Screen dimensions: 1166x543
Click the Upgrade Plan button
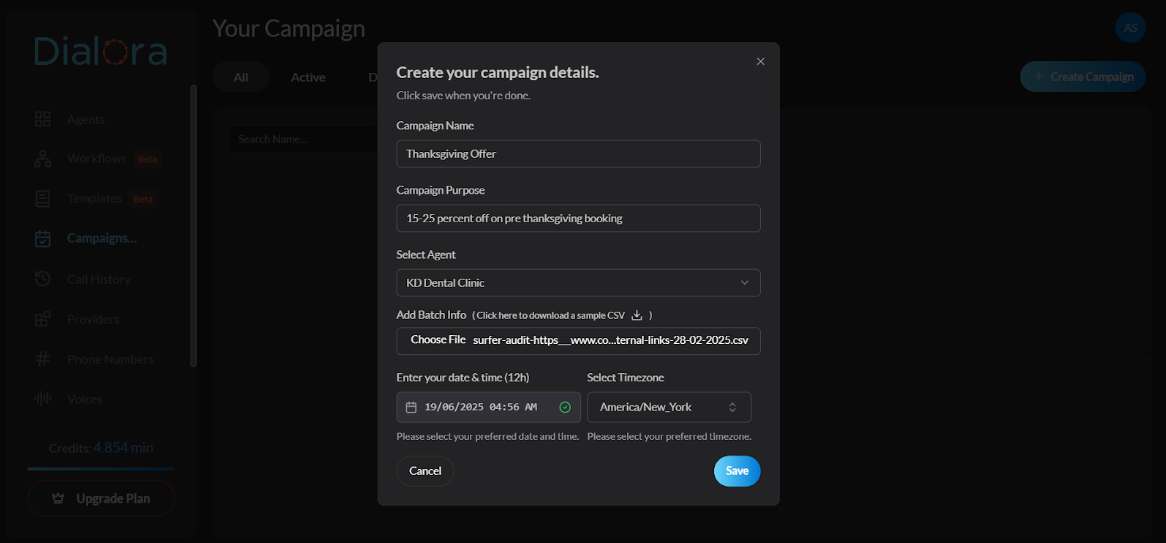(101, 498)
